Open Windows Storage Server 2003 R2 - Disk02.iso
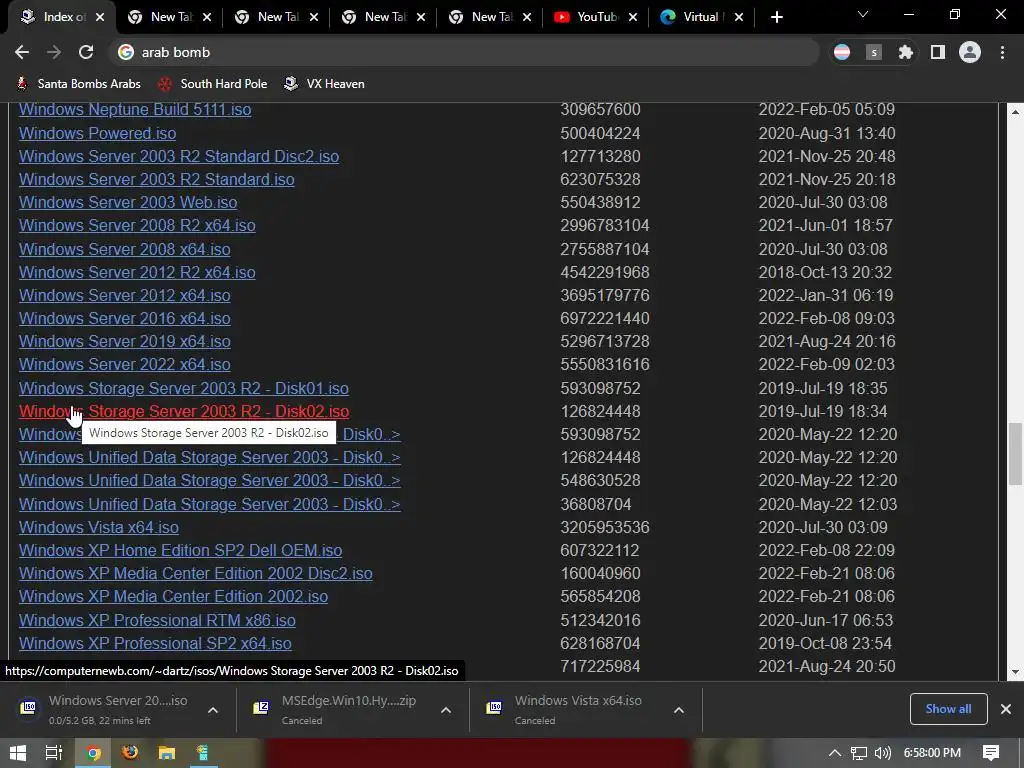The height and width of the screenshot is (768, 1024). tap(184, 411)
